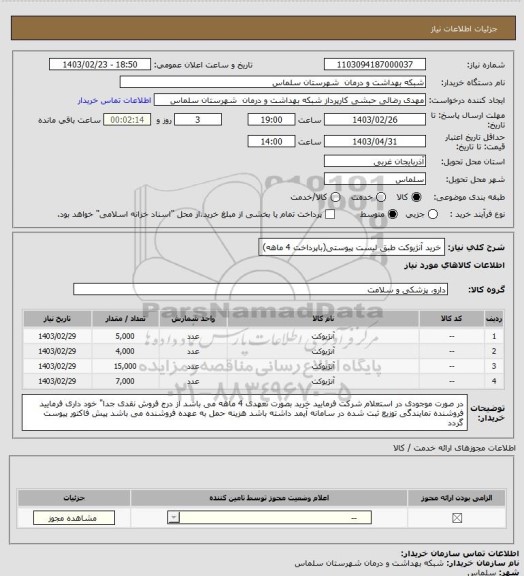Open the license status dropdown arrow
This screenshot has height=576, width=524.
coord(173,518)
